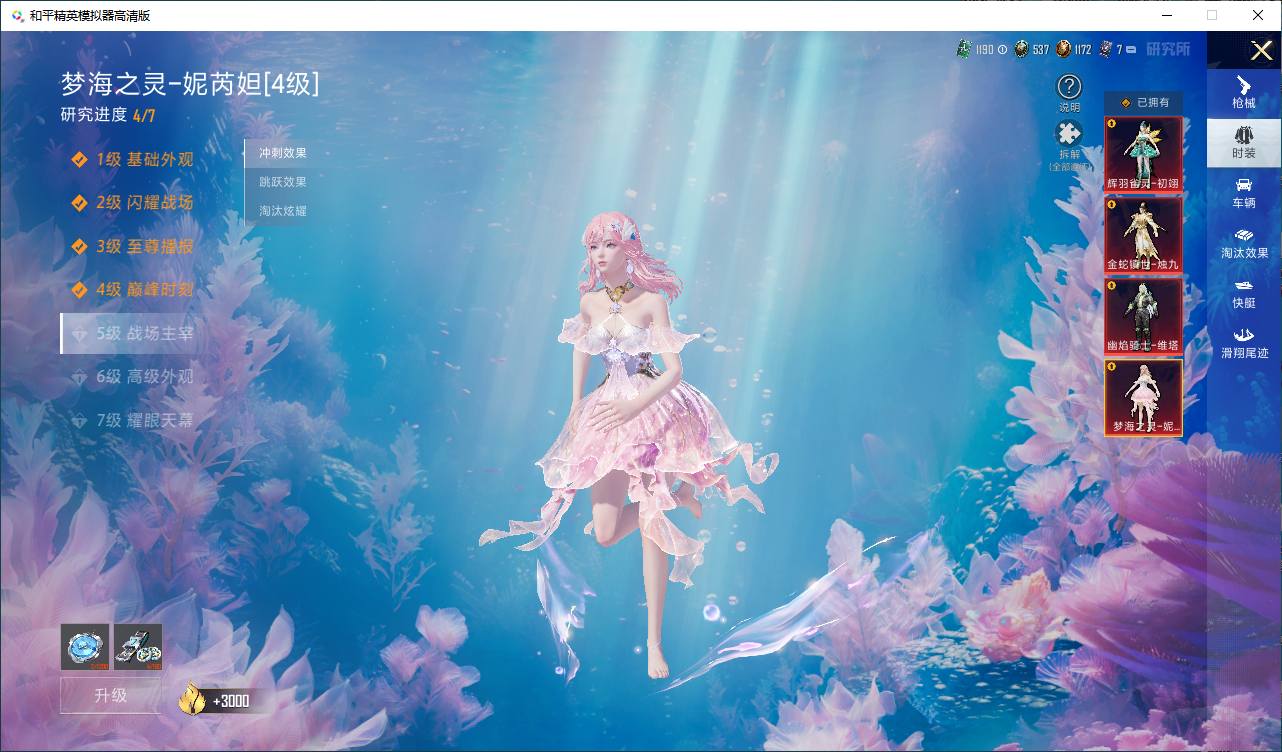
Task: Select 7级 耀眼天幕 level entry
Action: click(132, 421)
